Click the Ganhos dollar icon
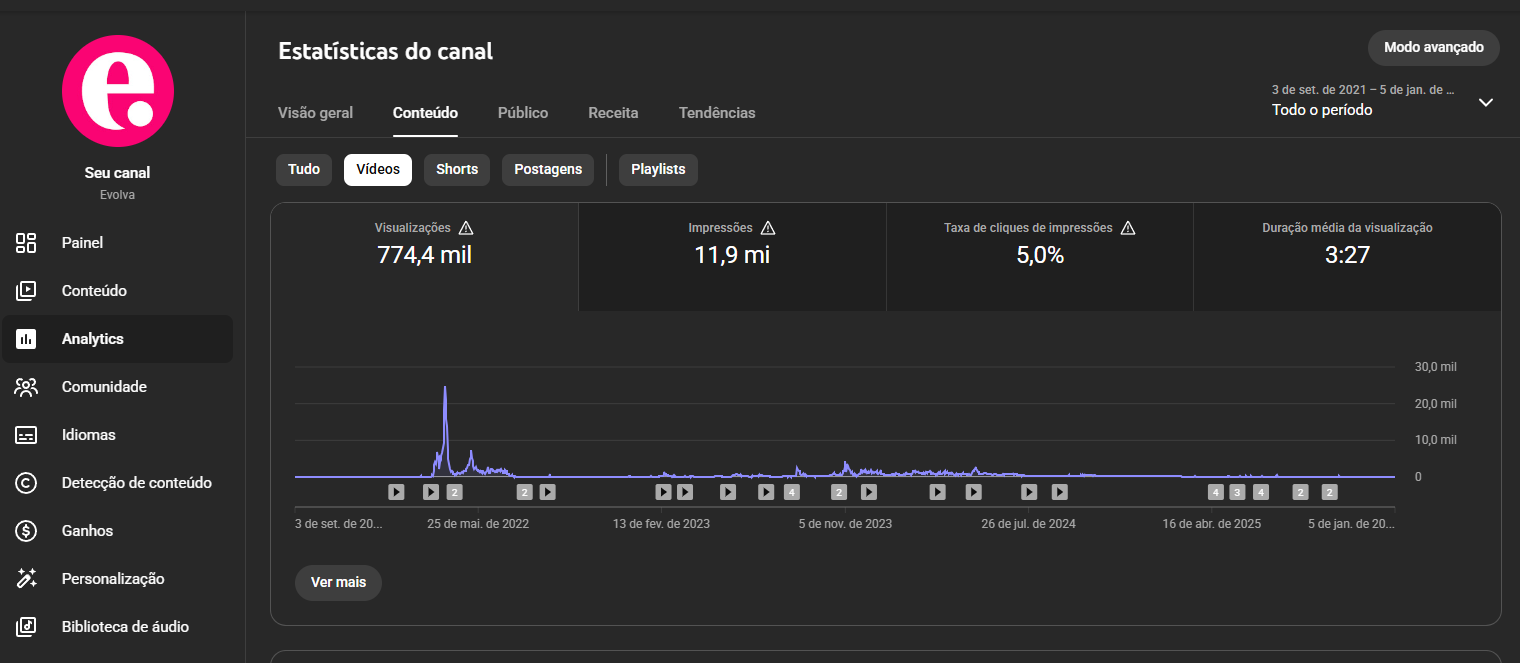This screenshot has width=1520, height=663. [x=26, y=531]
